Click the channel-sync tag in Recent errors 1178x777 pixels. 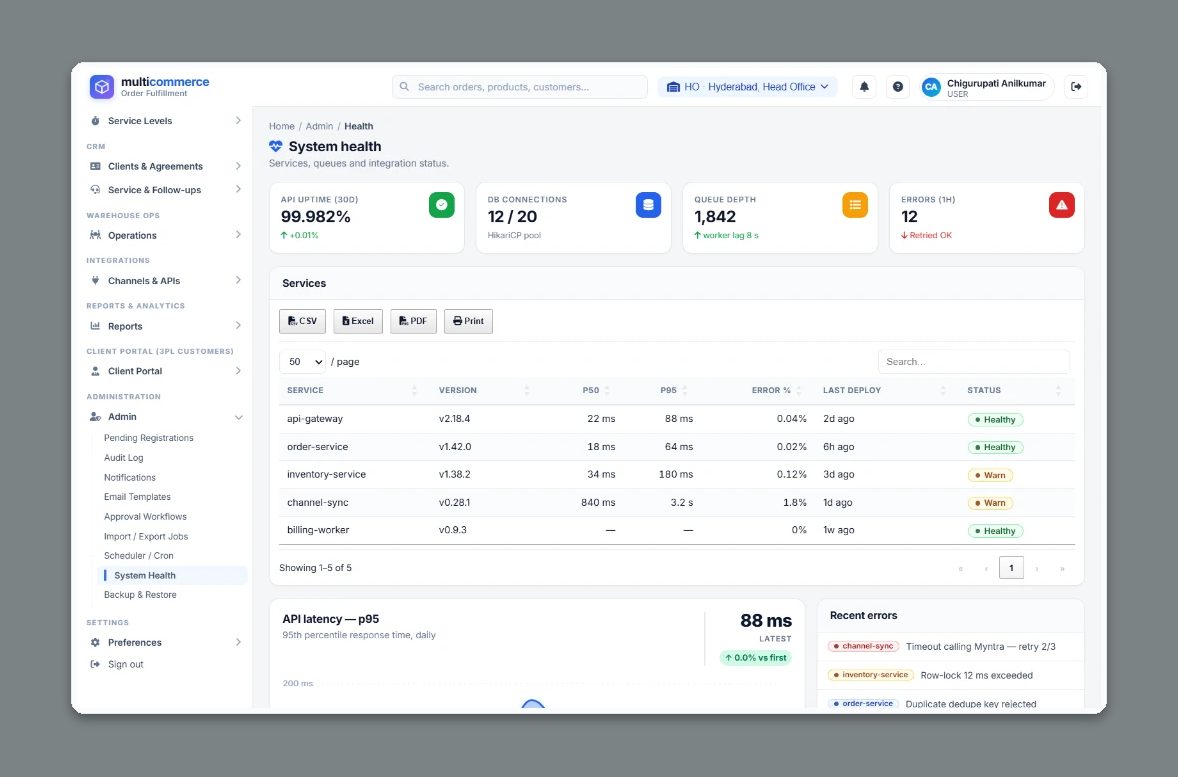coord(863,647)
